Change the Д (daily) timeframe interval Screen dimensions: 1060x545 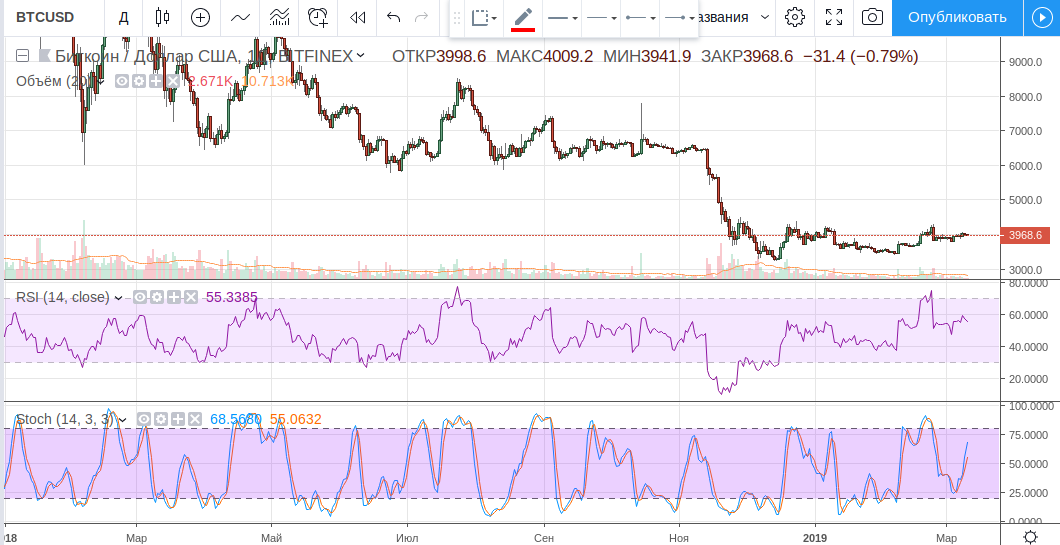click(124, 17)
